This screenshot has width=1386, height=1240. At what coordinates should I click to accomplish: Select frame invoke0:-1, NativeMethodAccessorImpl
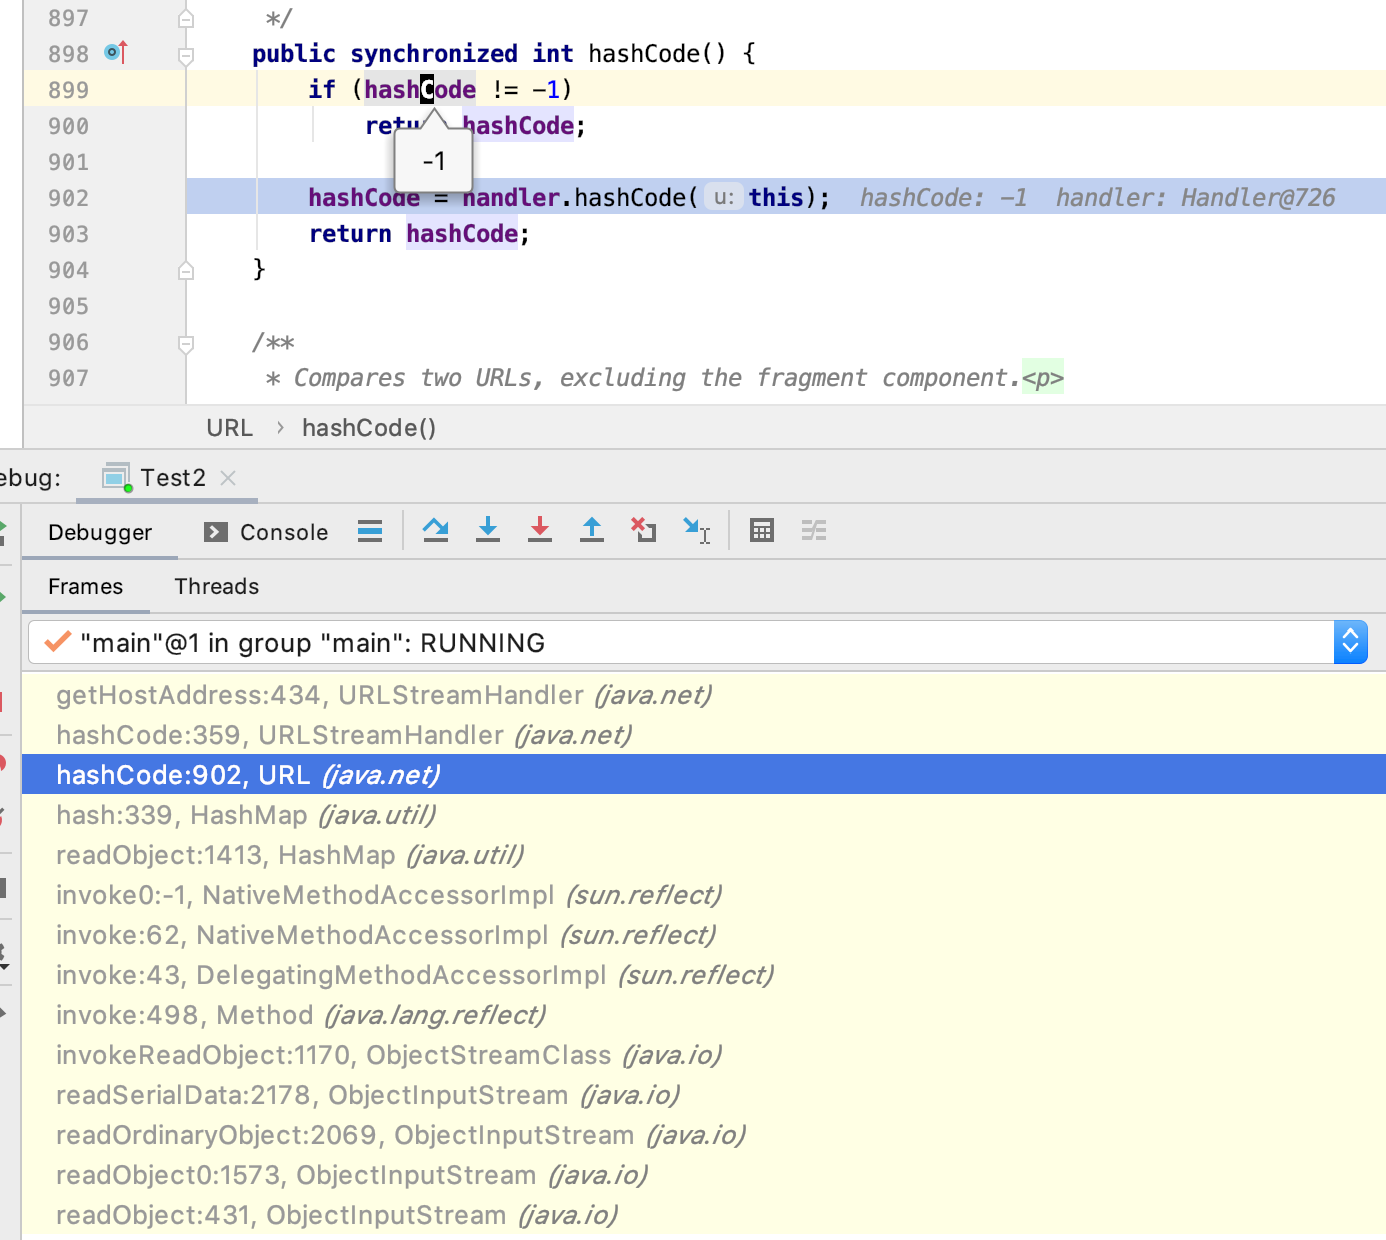pos(704,895)
